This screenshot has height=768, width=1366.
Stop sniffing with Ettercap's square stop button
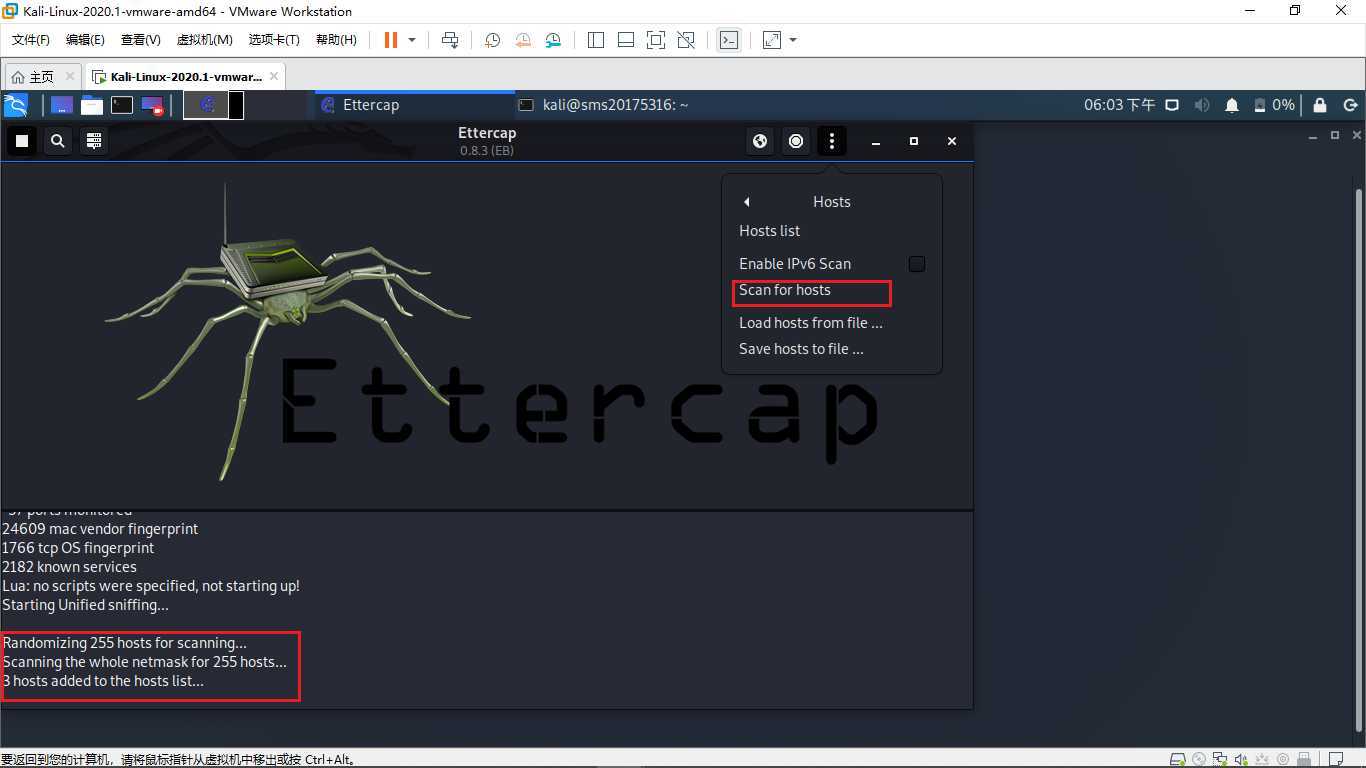21,141
